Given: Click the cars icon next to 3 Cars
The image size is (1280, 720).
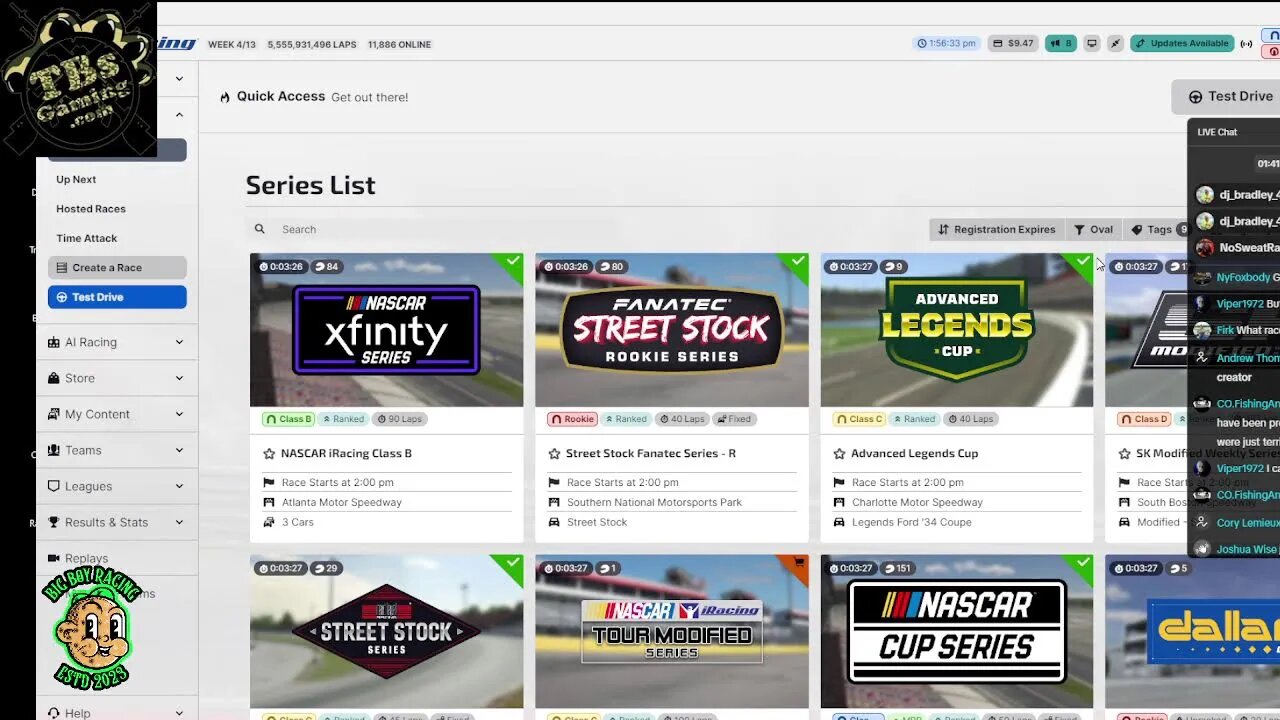Looking at the screenshot, I should pyautogui.click(x=269, y=522).
